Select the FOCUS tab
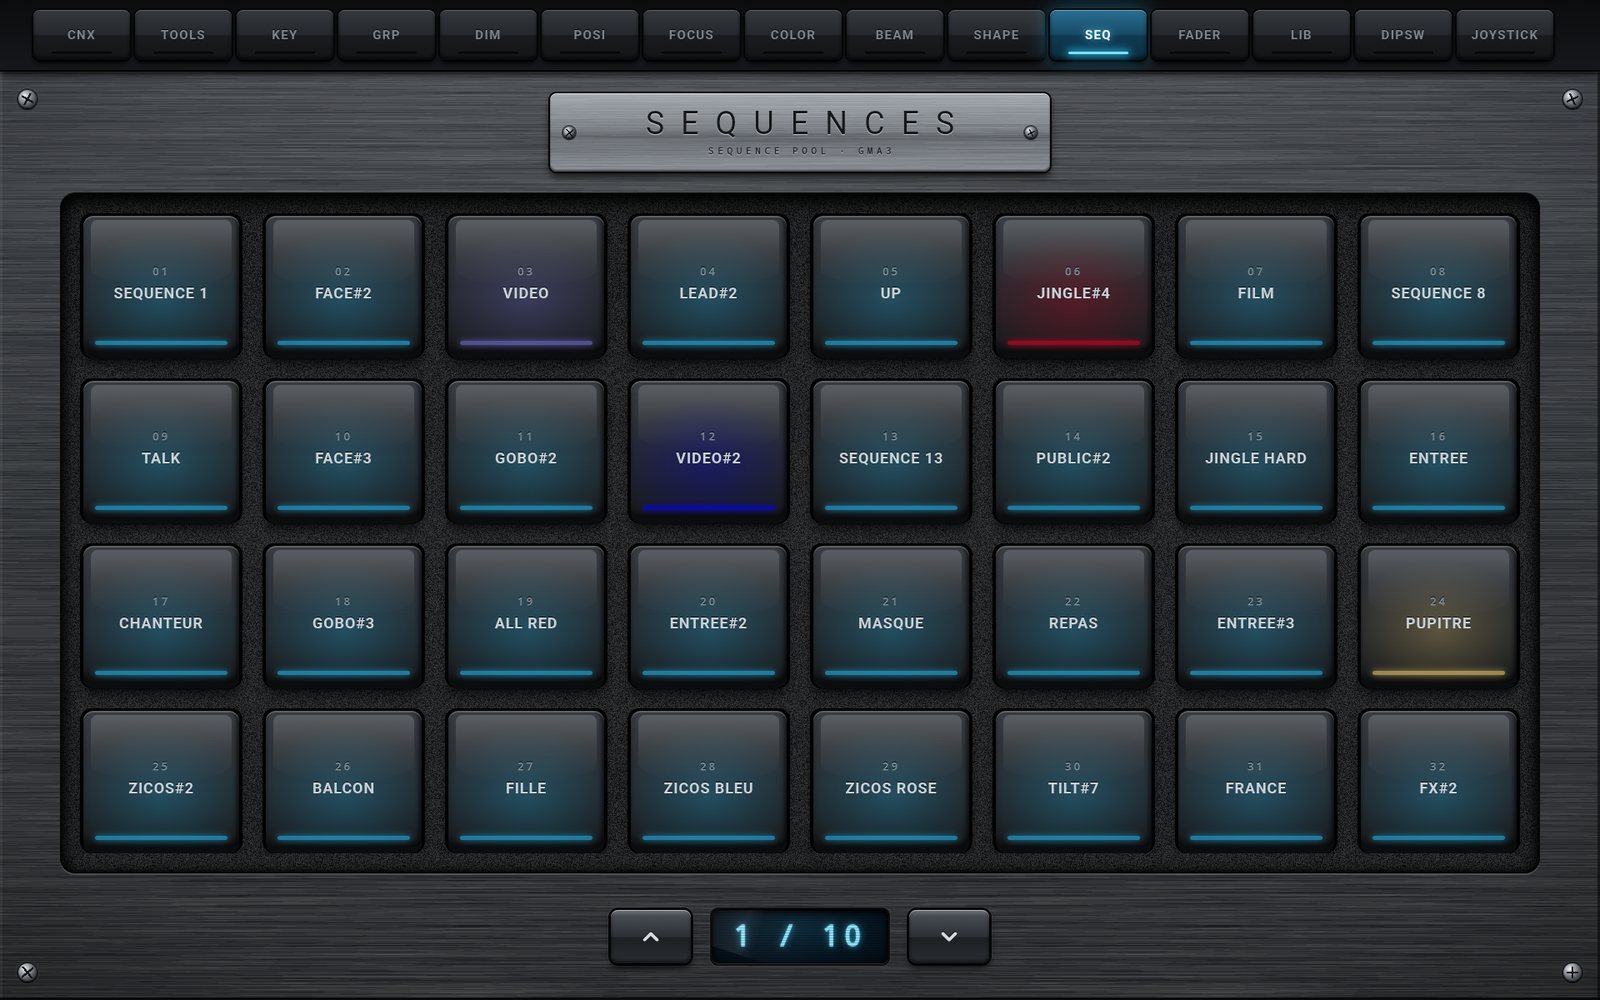The image size is (1600, 1000). (x=691, y=35)
